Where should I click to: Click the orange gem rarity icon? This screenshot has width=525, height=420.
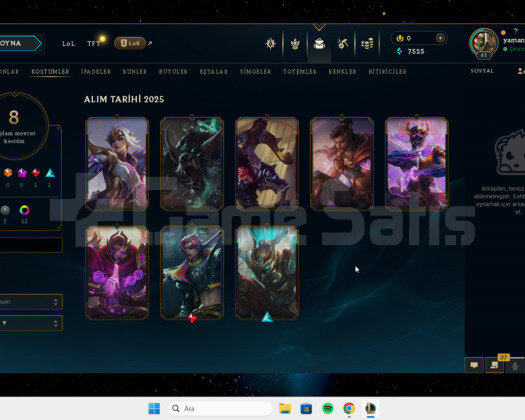coord(8,173)
